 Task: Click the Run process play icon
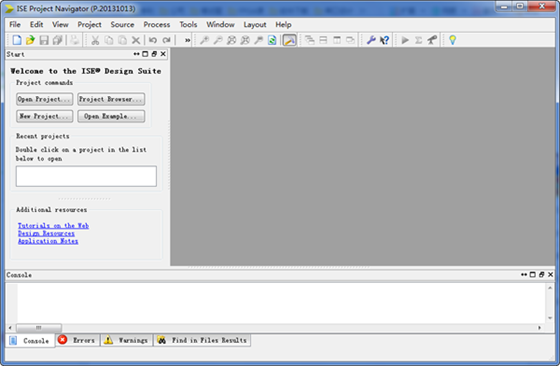[405, 40]
